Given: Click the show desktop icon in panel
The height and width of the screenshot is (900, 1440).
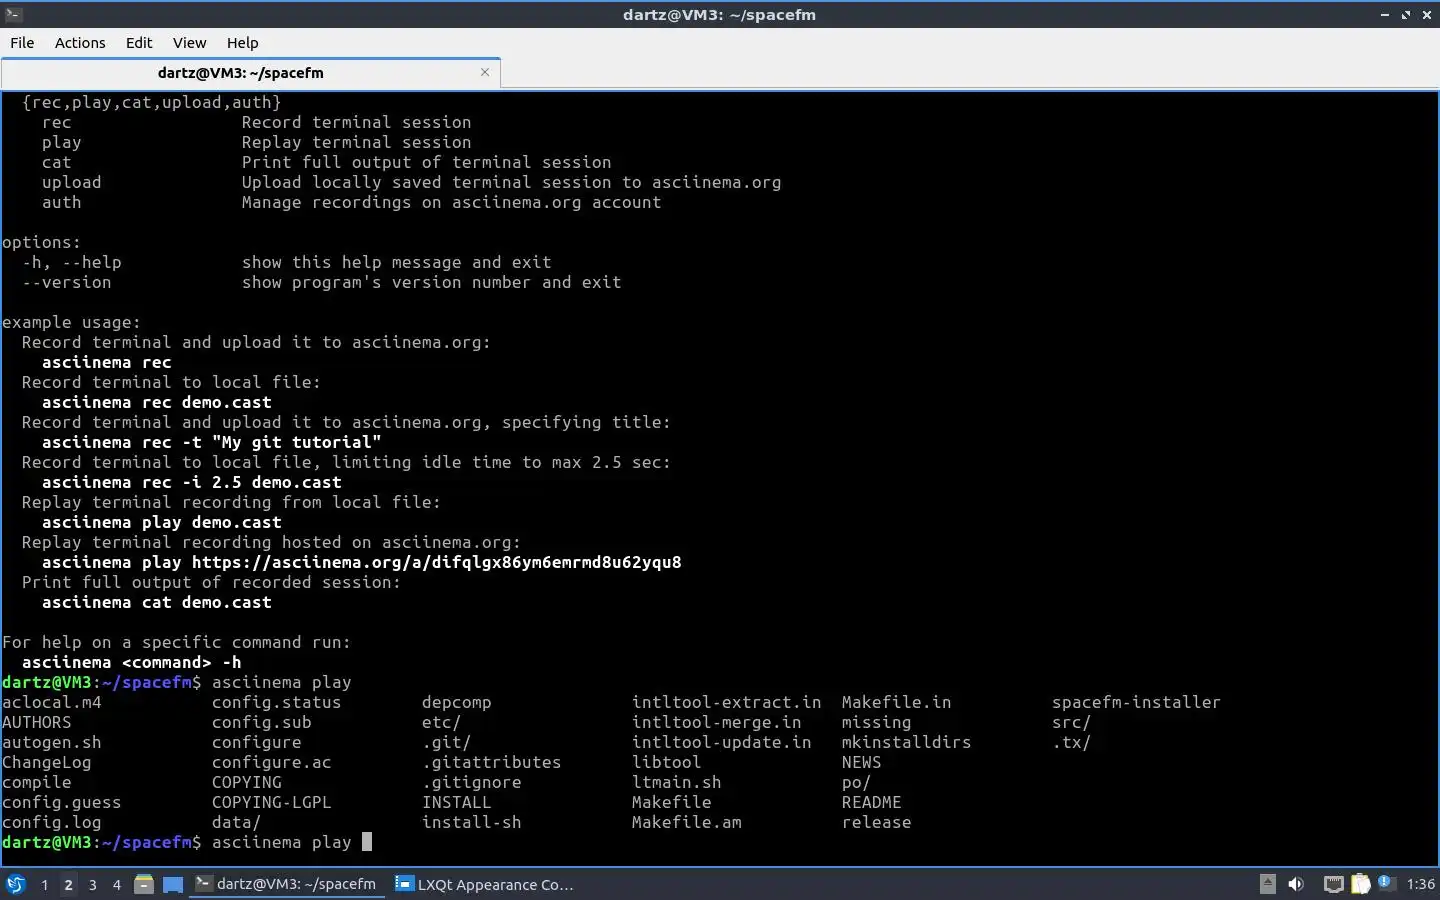Looking at the screenshot, I should pyautogui.click(x=173, y=884).
